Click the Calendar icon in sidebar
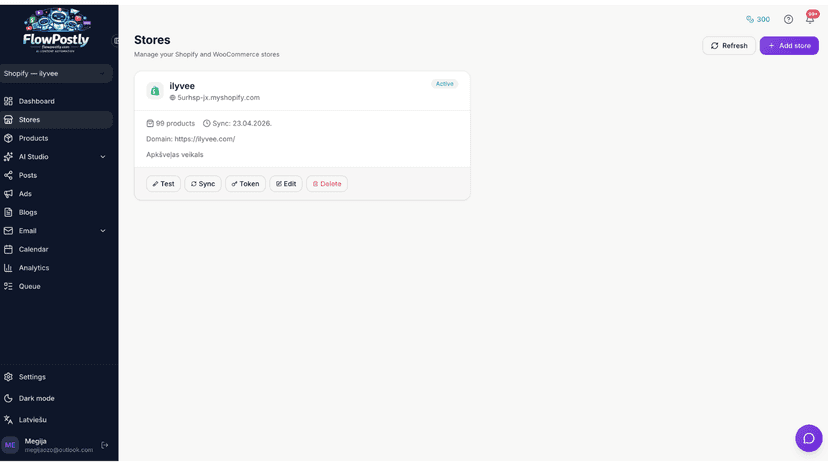This screenshot has height=466, width=828. [8, 249]
